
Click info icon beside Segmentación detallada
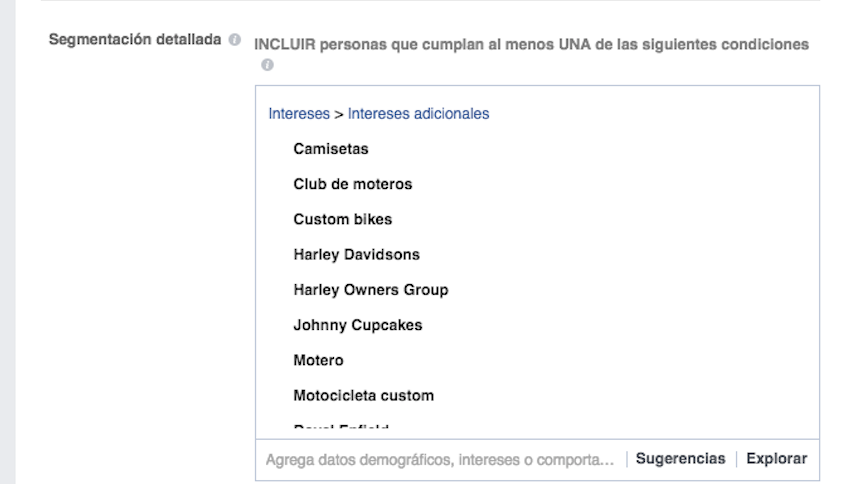coord(234,39)
